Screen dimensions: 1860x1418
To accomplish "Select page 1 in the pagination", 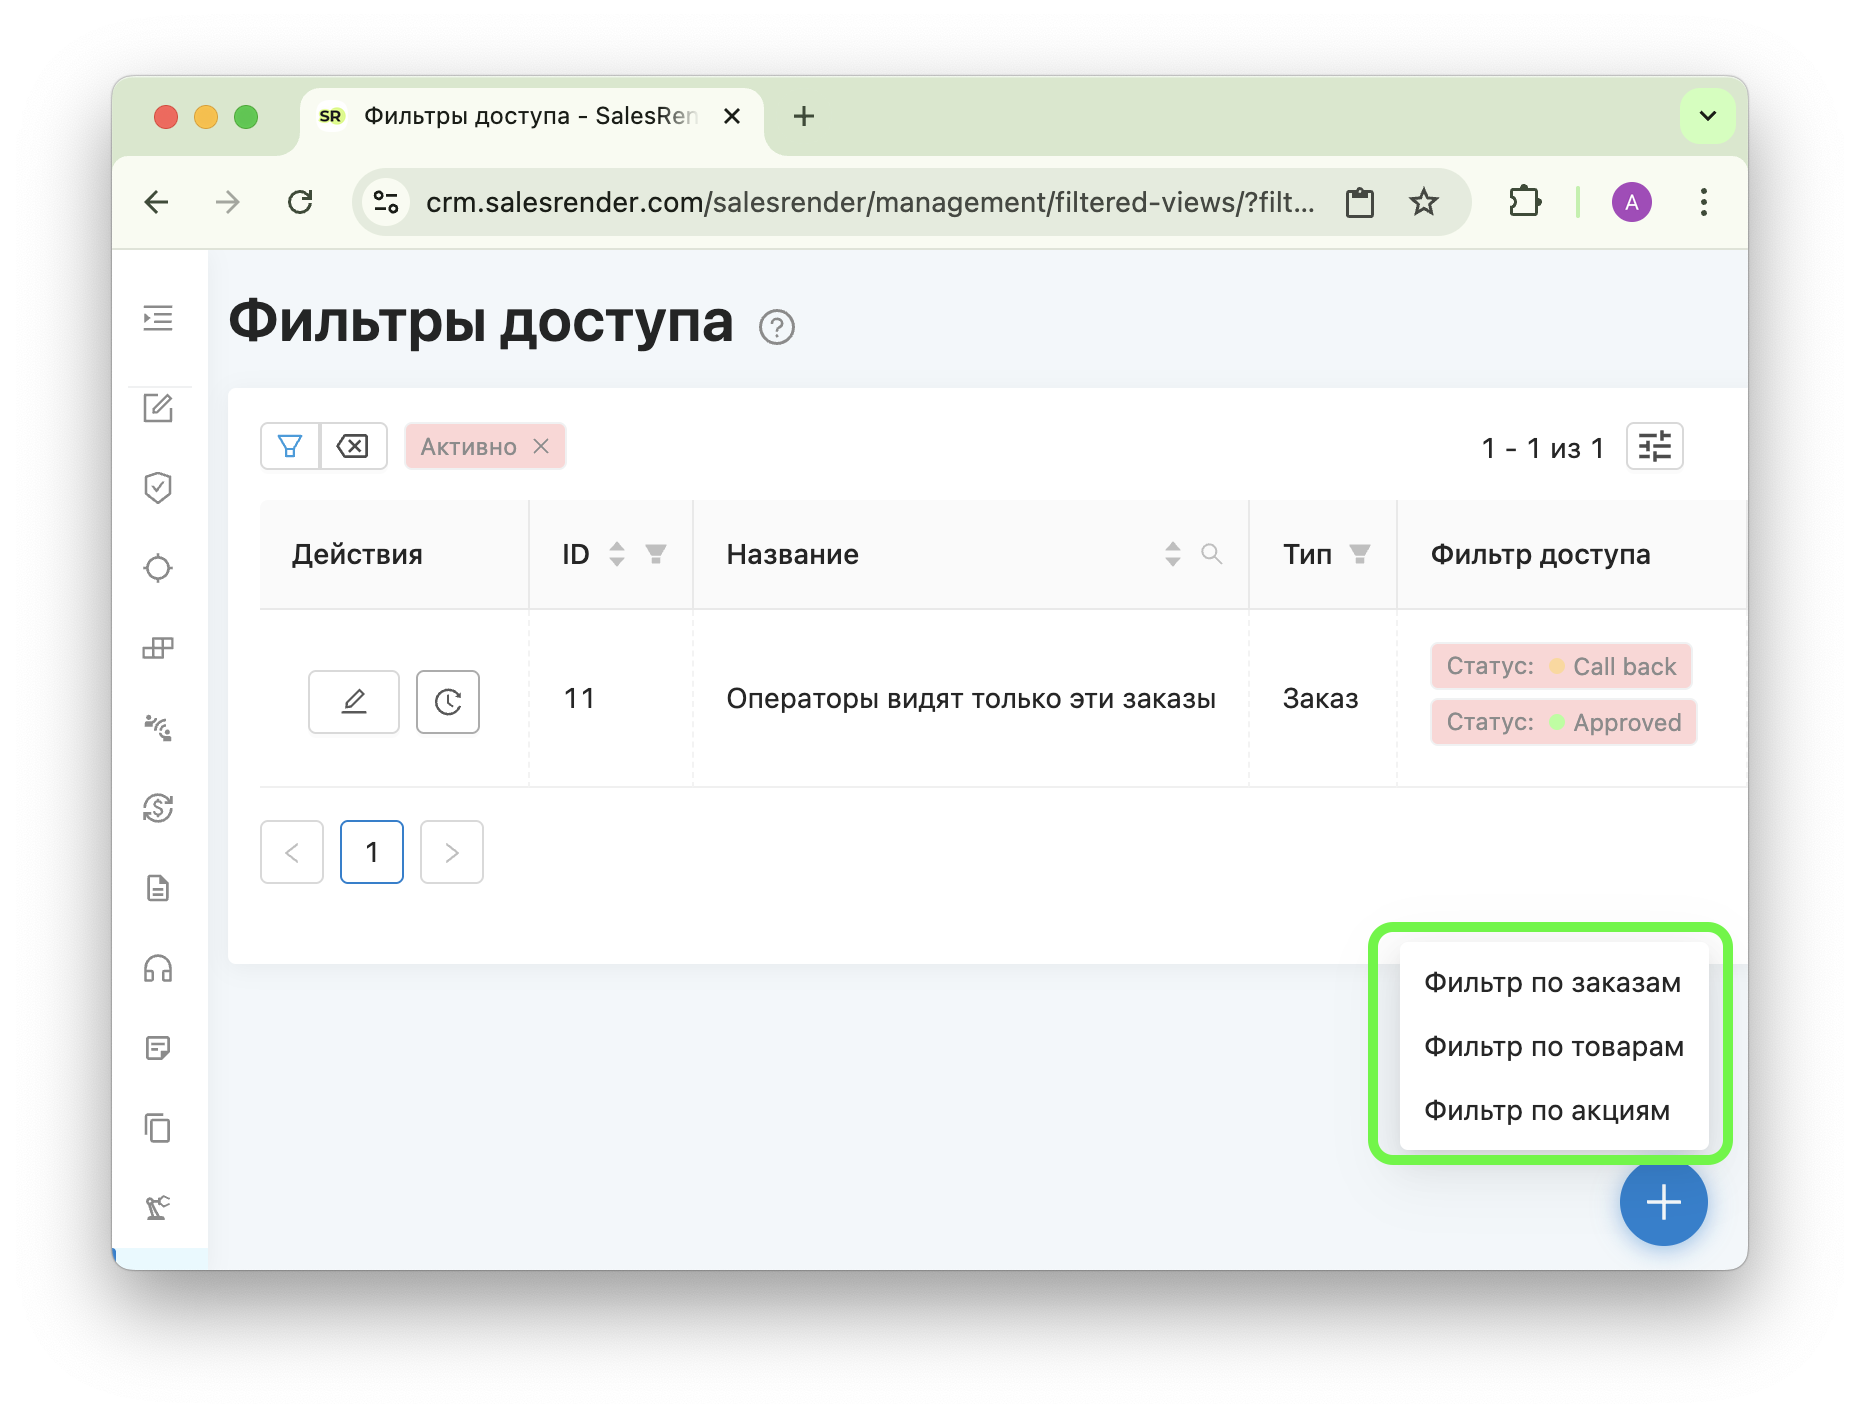I will coord(371,851).
